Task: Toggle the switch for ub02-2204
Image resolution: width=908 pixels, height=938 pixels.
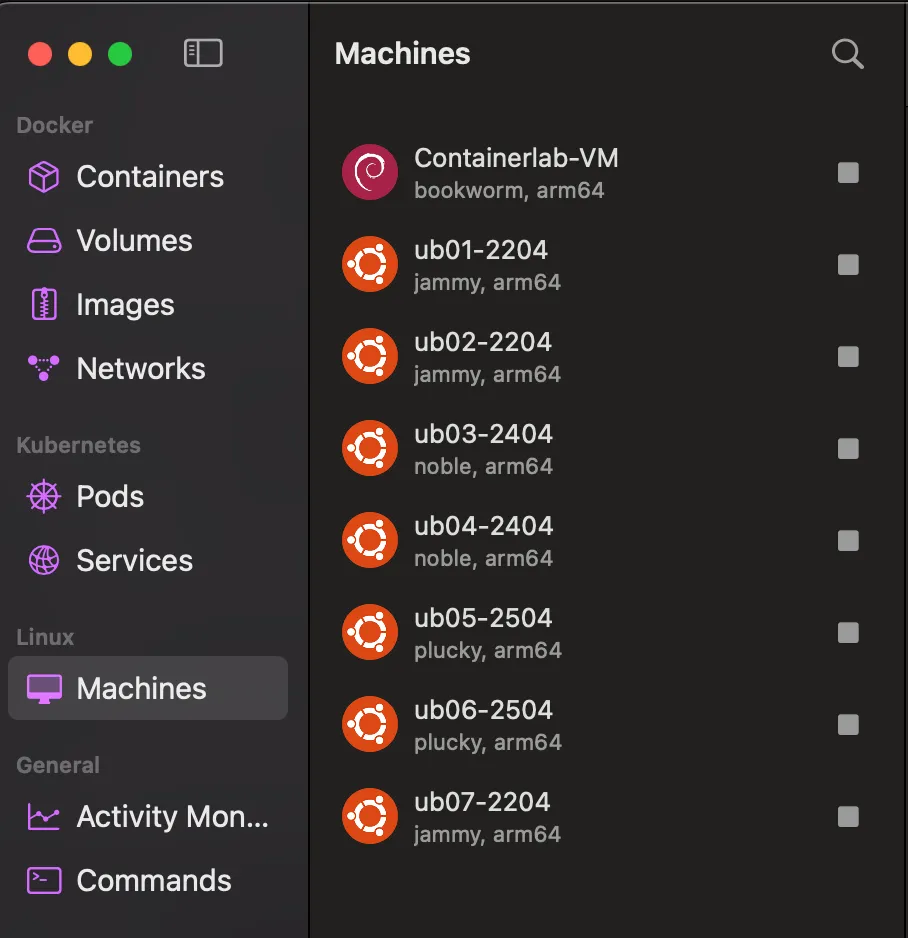Action: (848, 356)
